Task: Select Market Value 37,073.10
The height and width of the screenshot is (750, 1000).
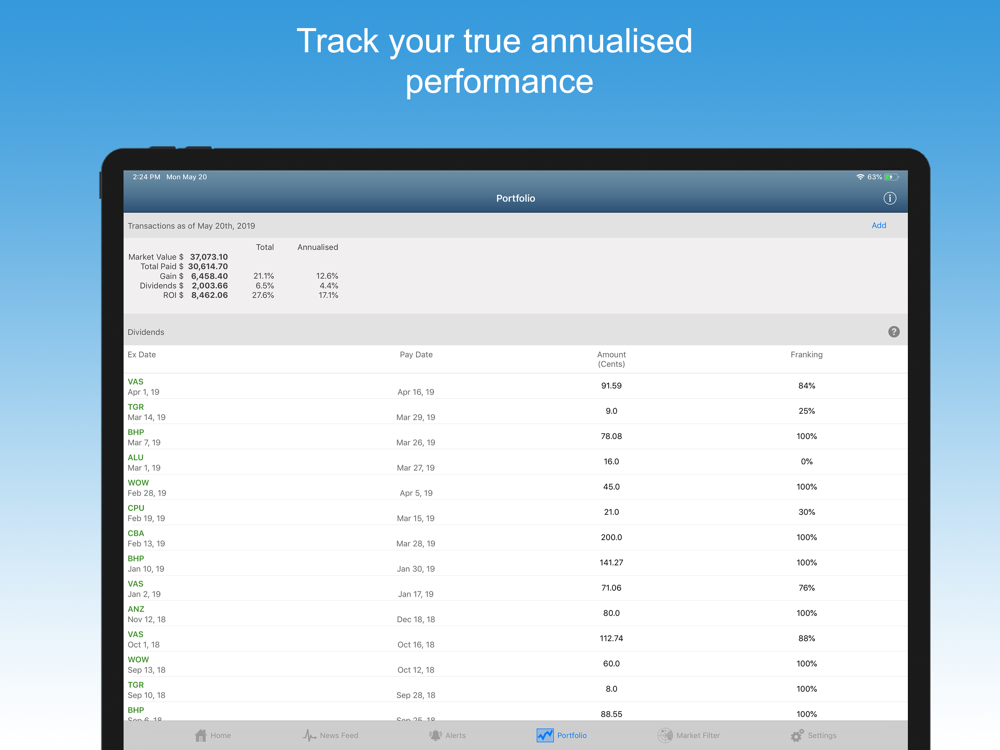Action: tap(209, 257)
